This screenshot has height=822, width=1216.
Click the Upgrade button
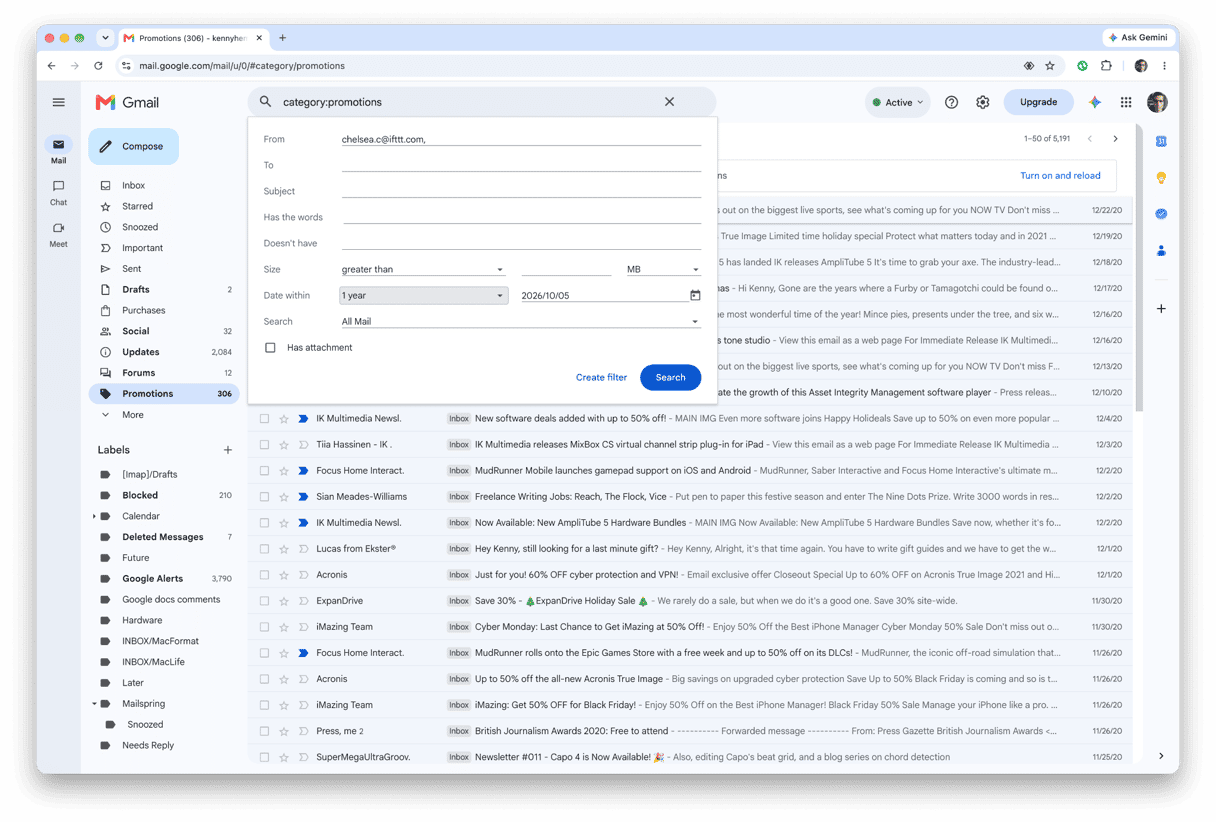(x=1038, y=102)
